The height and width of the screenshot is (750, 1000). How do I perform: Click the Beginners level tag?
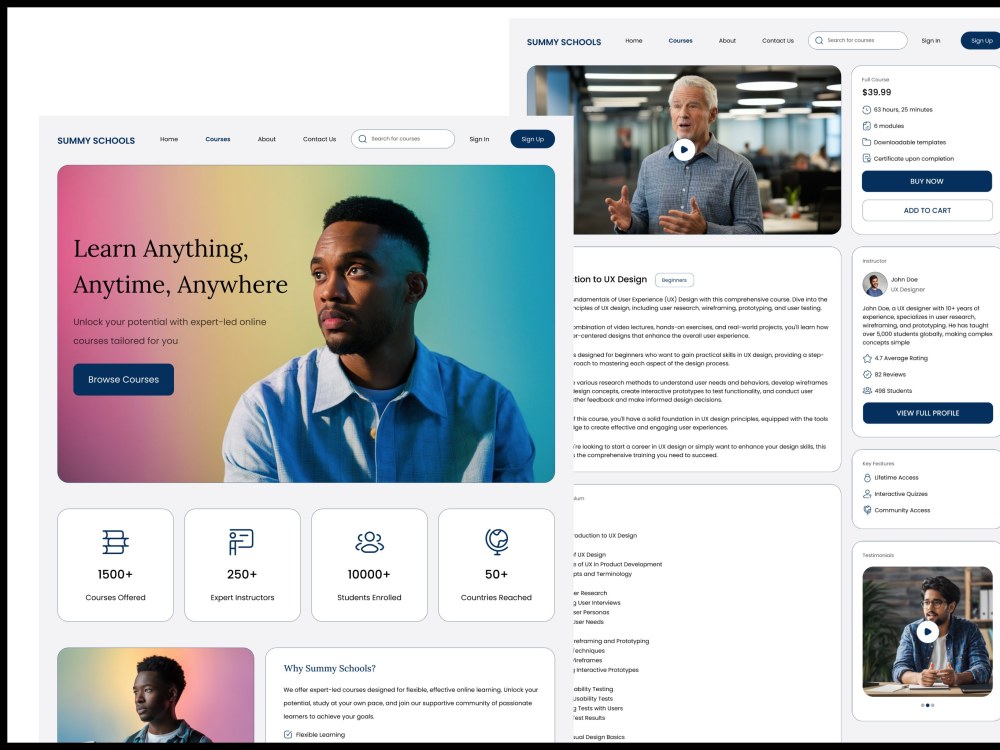point(674,280)
